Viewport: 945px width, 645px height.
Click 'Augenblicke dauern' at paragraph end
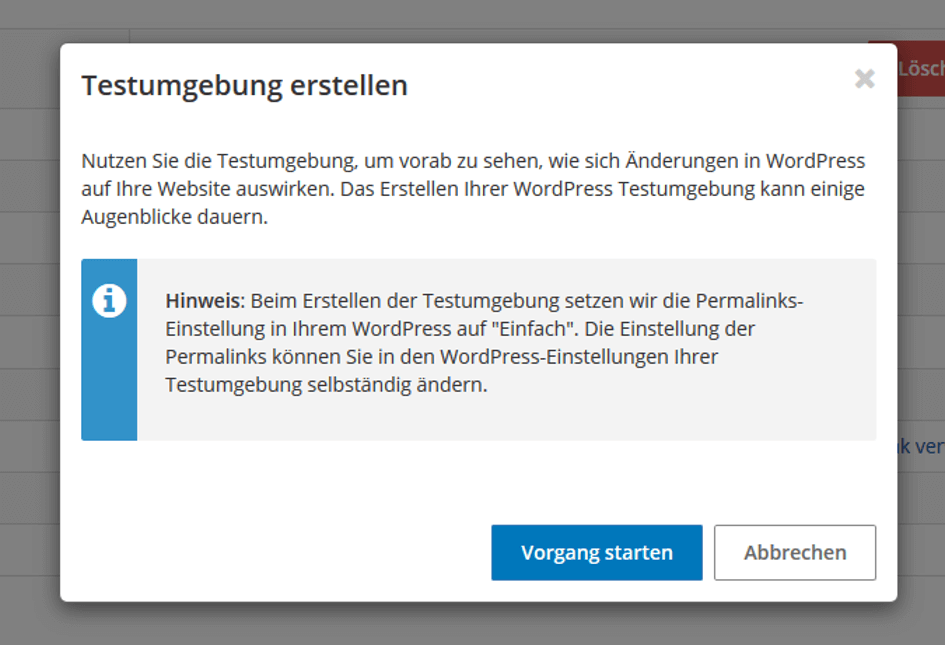[175, 216]
